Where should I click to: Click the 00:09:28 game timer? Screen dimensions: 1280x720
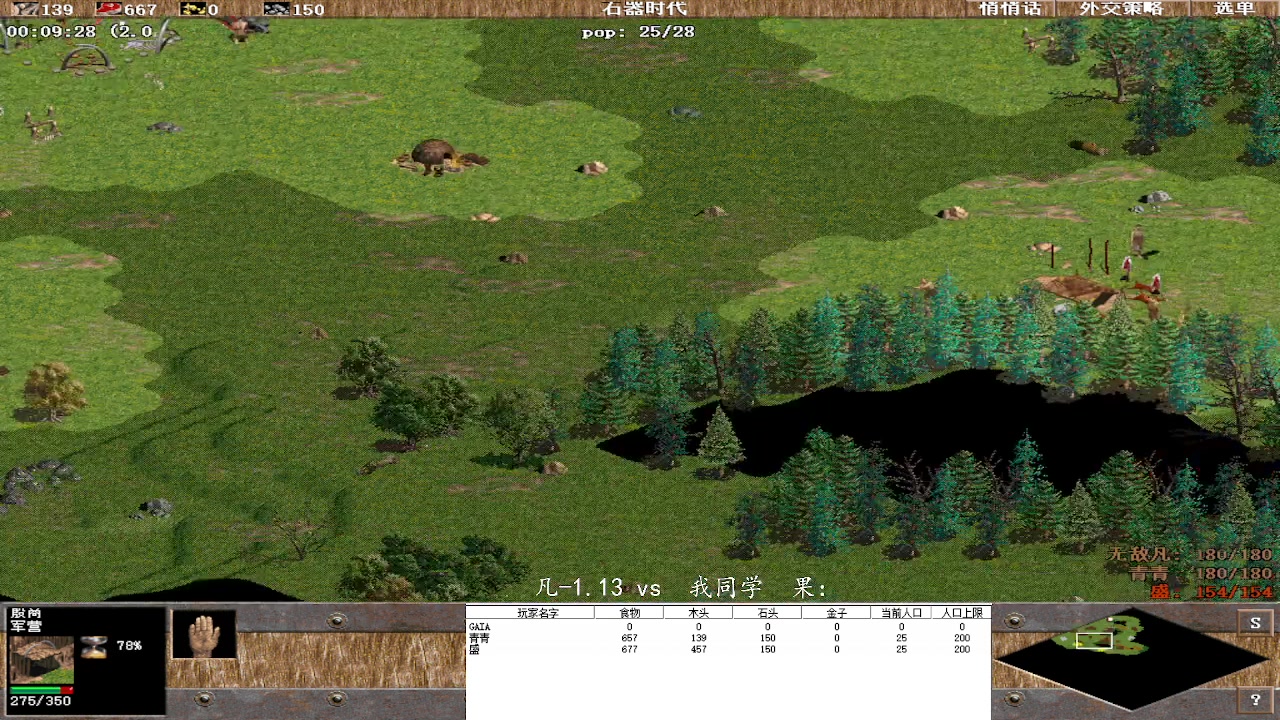pyautogui.click(x=51, y=32)
